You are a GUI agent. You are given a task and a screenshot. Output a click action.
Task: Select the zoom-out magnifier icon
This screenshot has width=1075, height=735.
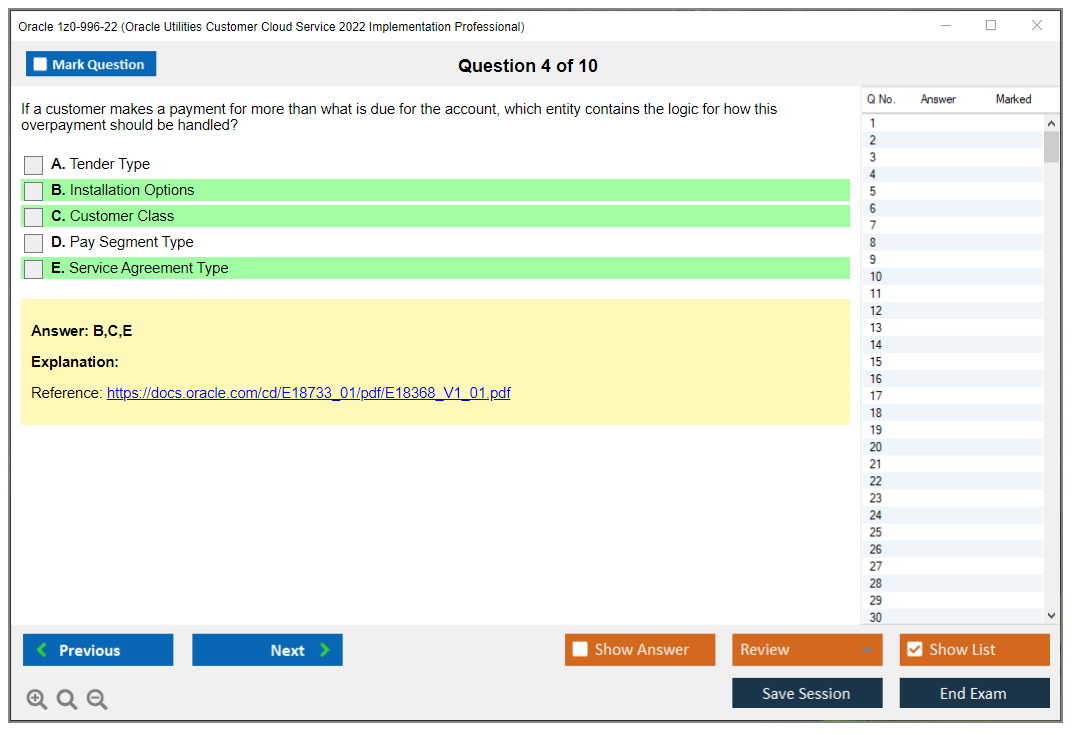96,699
